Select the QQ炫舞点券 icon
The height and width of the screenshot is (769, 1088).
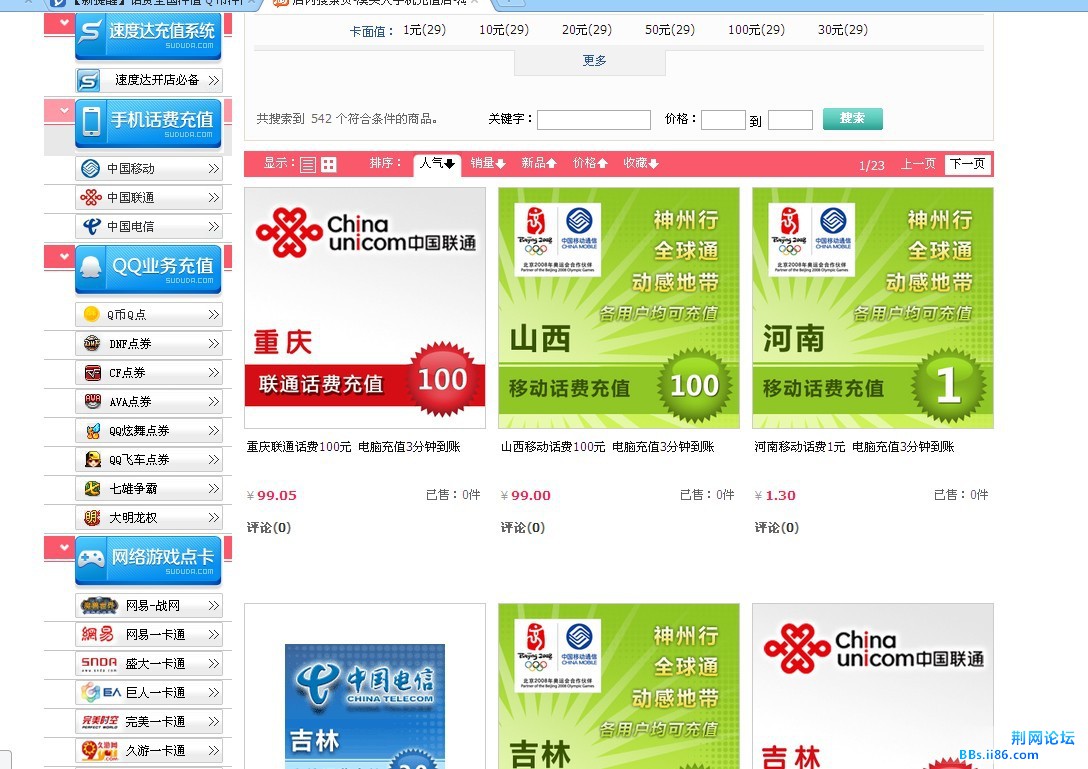(x=93, y=431)
